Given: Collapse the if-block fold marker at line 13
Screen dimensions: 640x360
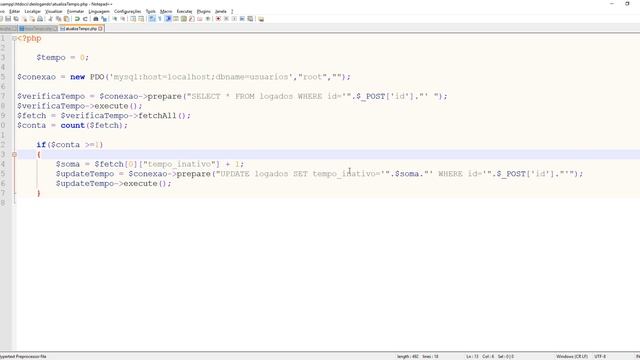Looking at the screenshot, I should tap(14, 154).
